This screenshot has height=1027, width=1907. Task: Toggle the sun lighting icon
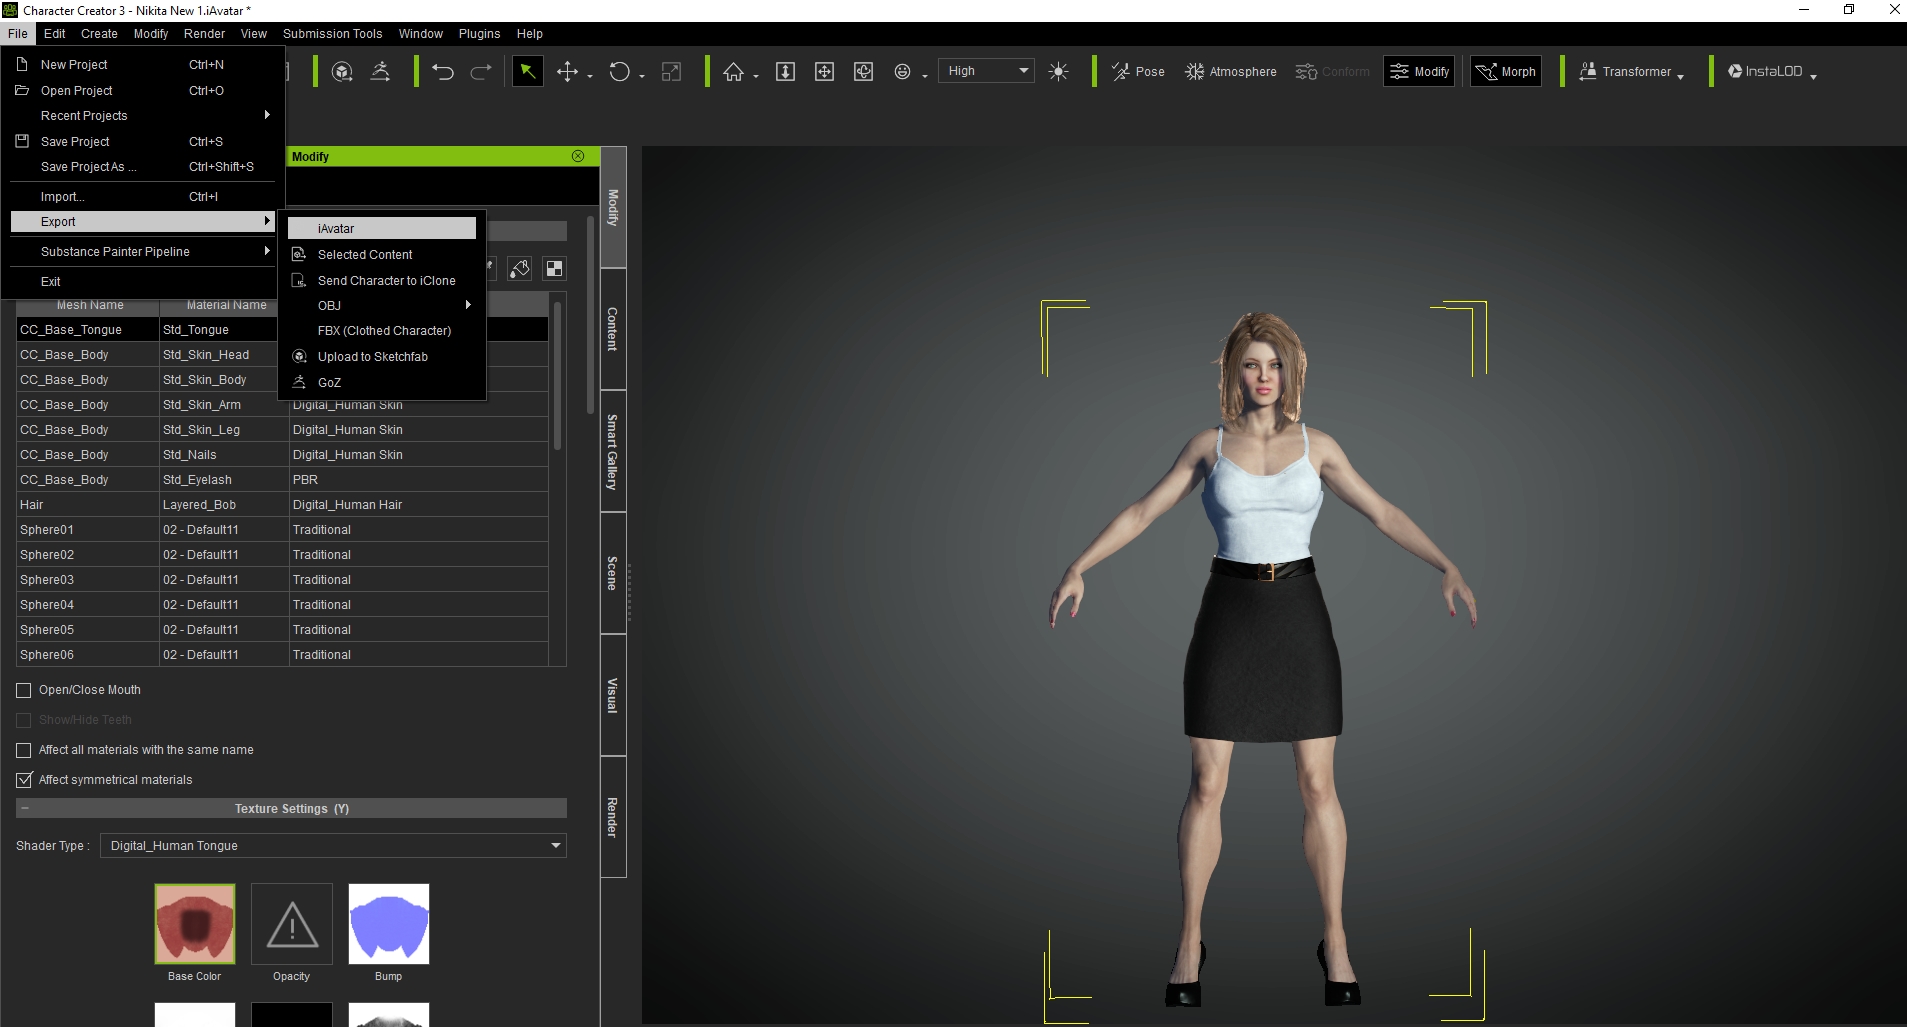pos(1058,71)
